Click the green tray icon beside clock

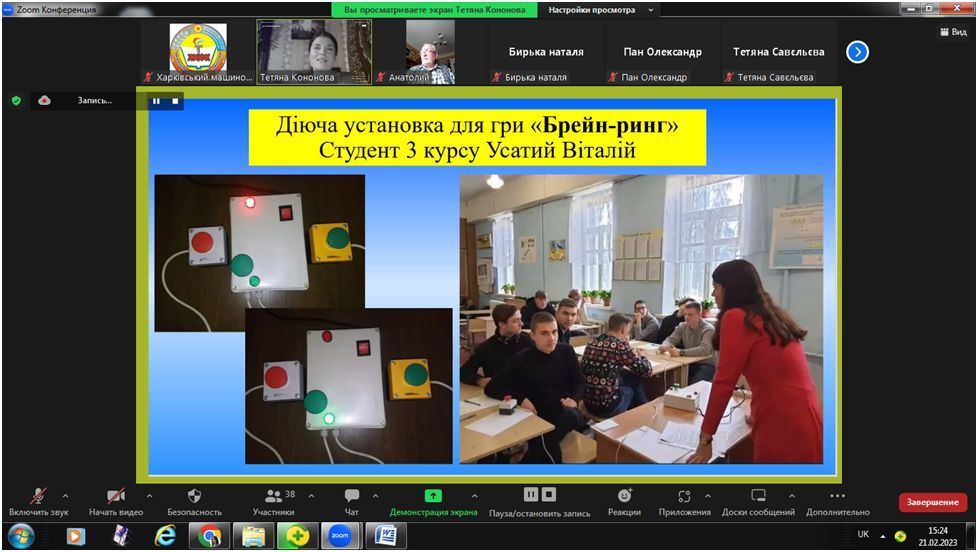(x=900, y=536)
